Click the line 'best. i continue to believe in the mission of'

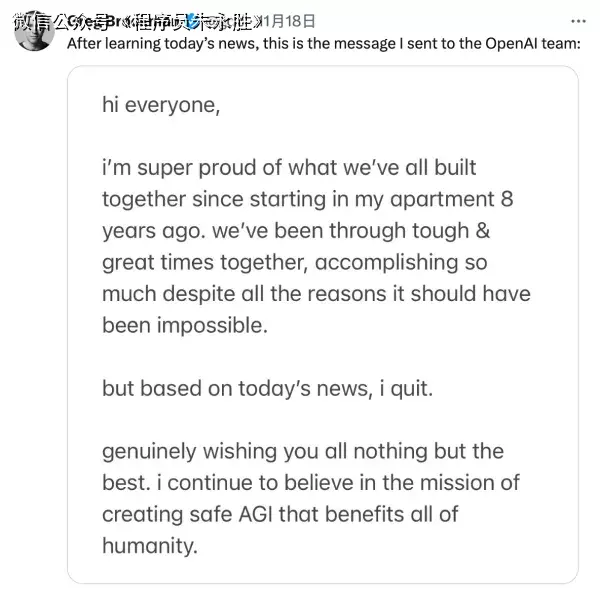310,483
